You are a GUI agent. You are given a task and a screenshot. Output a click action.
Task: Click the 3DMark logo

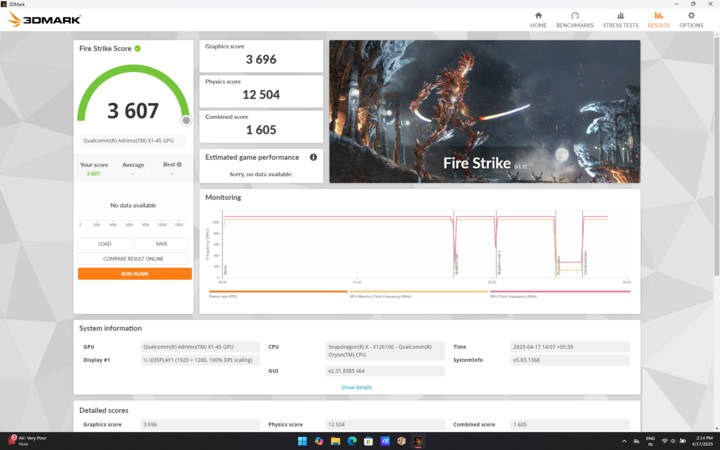[45, 19]
